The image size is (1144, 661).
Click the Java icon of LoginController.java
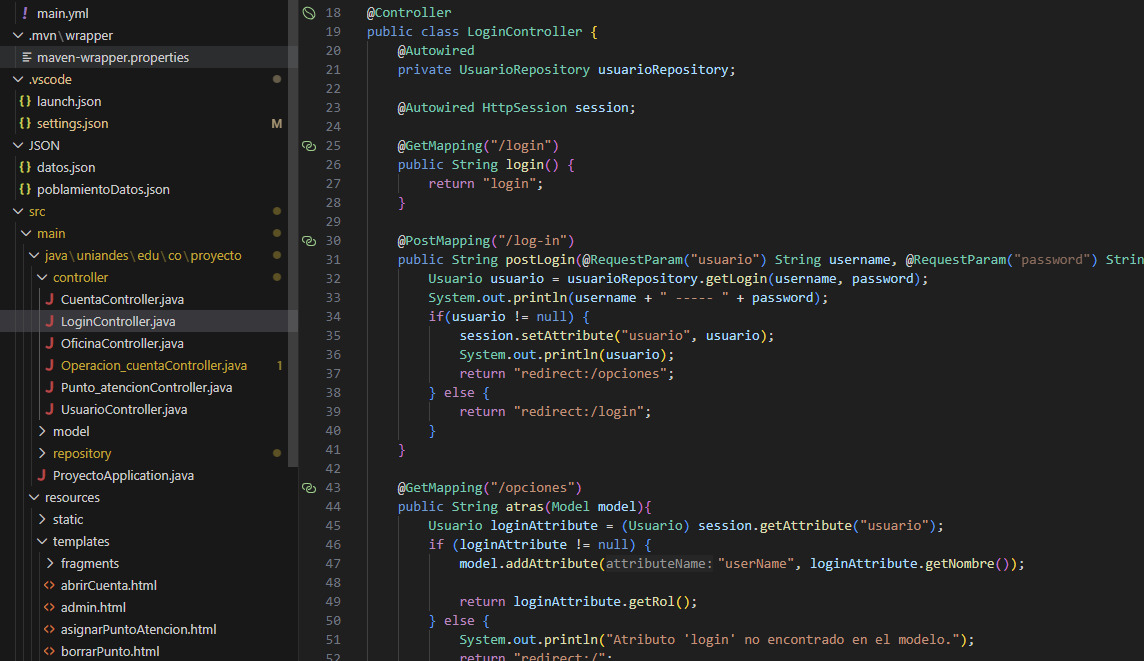pos(50,321)
